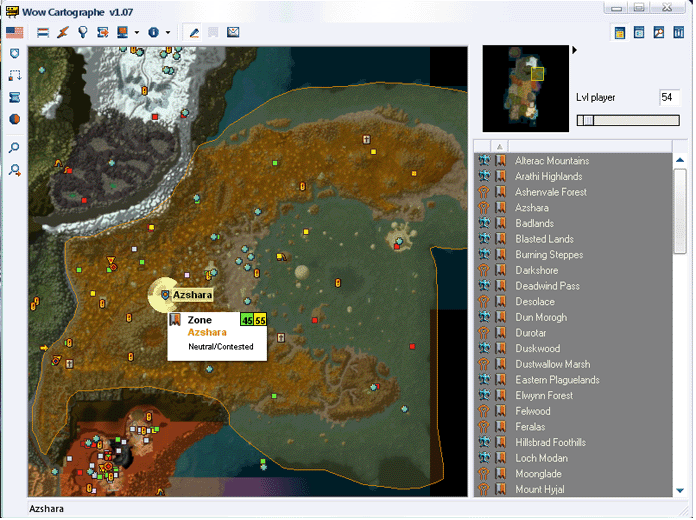Click the orange monitor toolbar icon

(x=123, y=32)
